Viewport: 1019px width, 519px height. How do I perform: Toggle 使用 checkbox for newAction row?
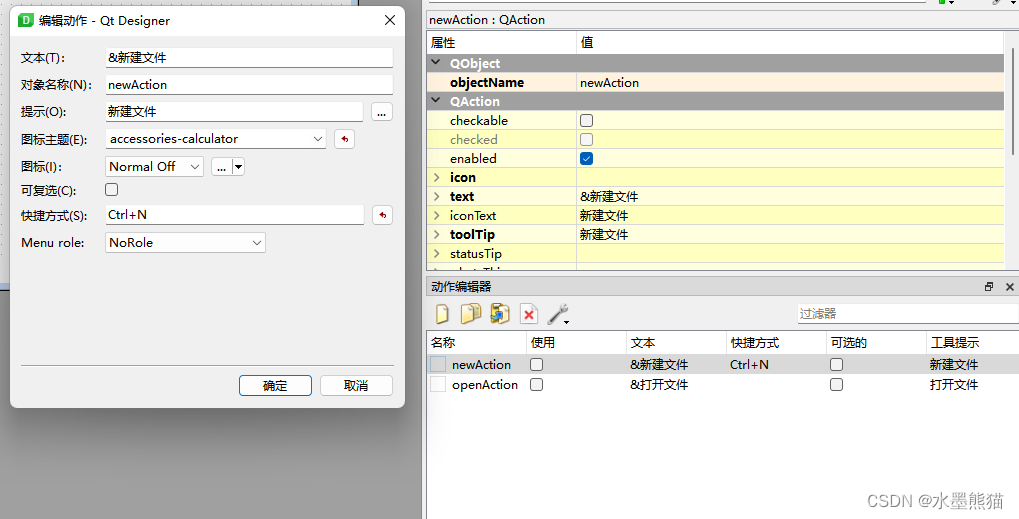[x=536, y=364]
